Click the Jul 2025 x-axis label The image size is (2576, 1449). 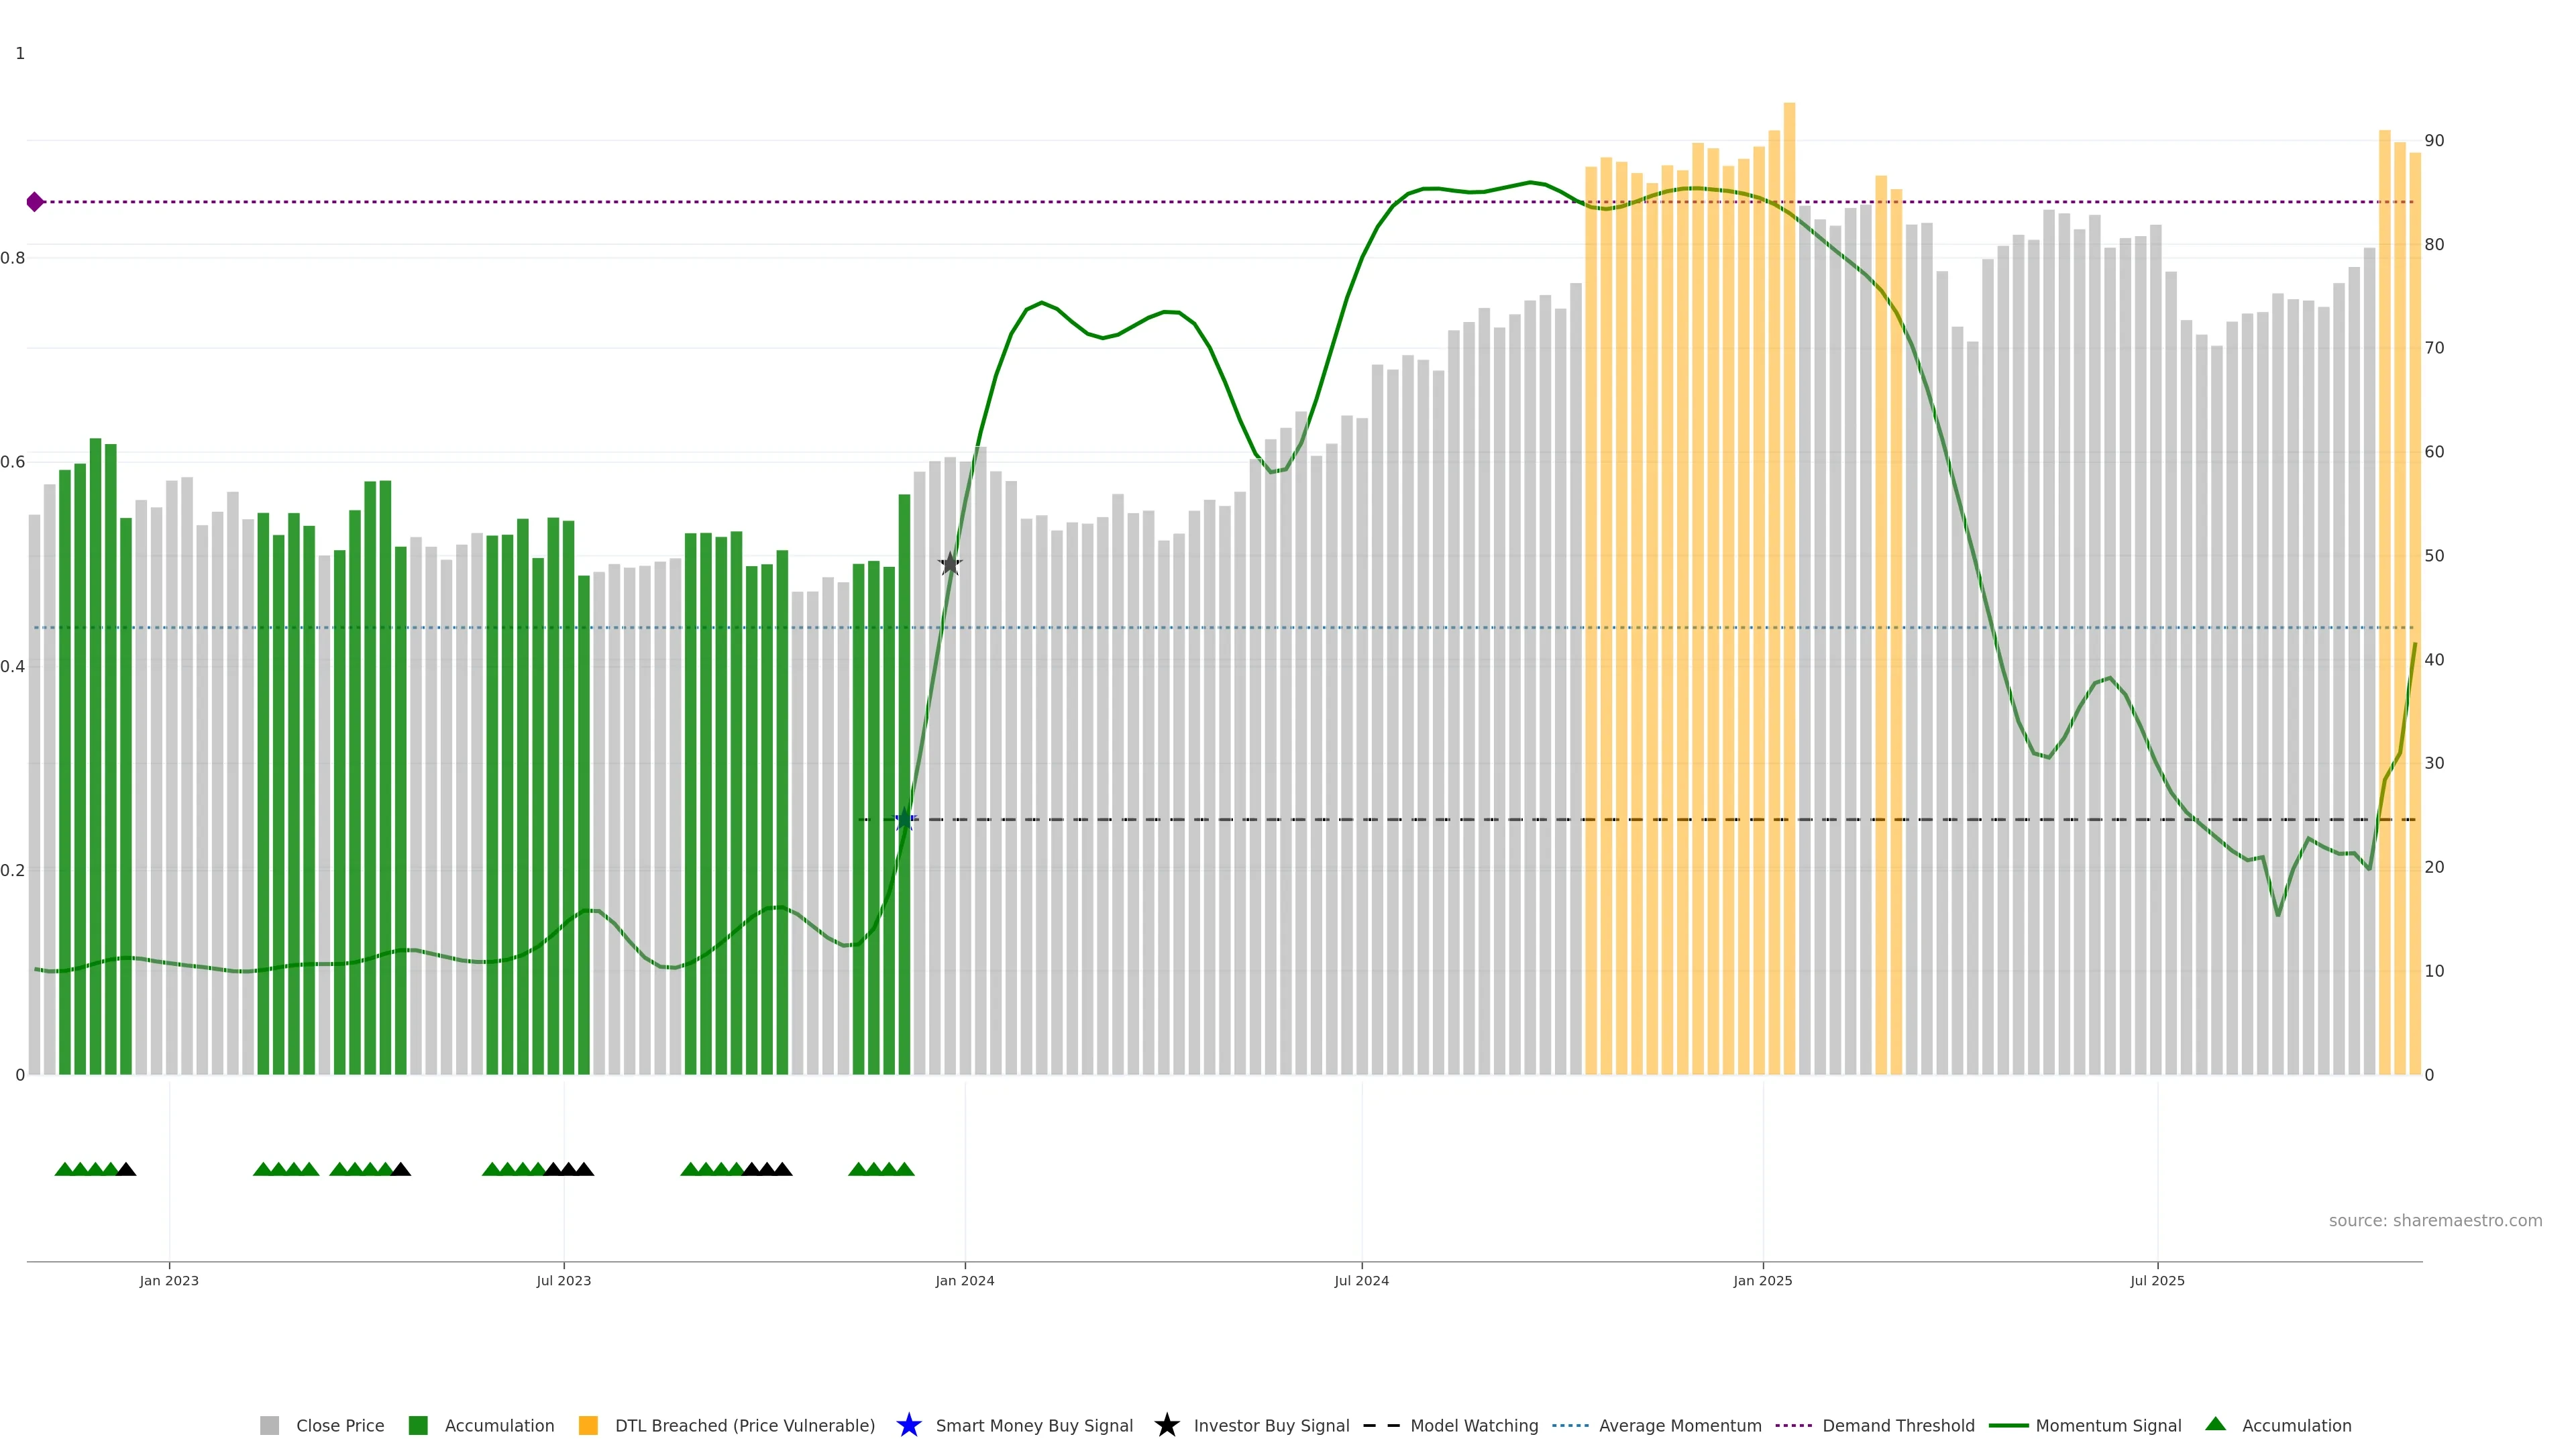pos(2157,1280)
